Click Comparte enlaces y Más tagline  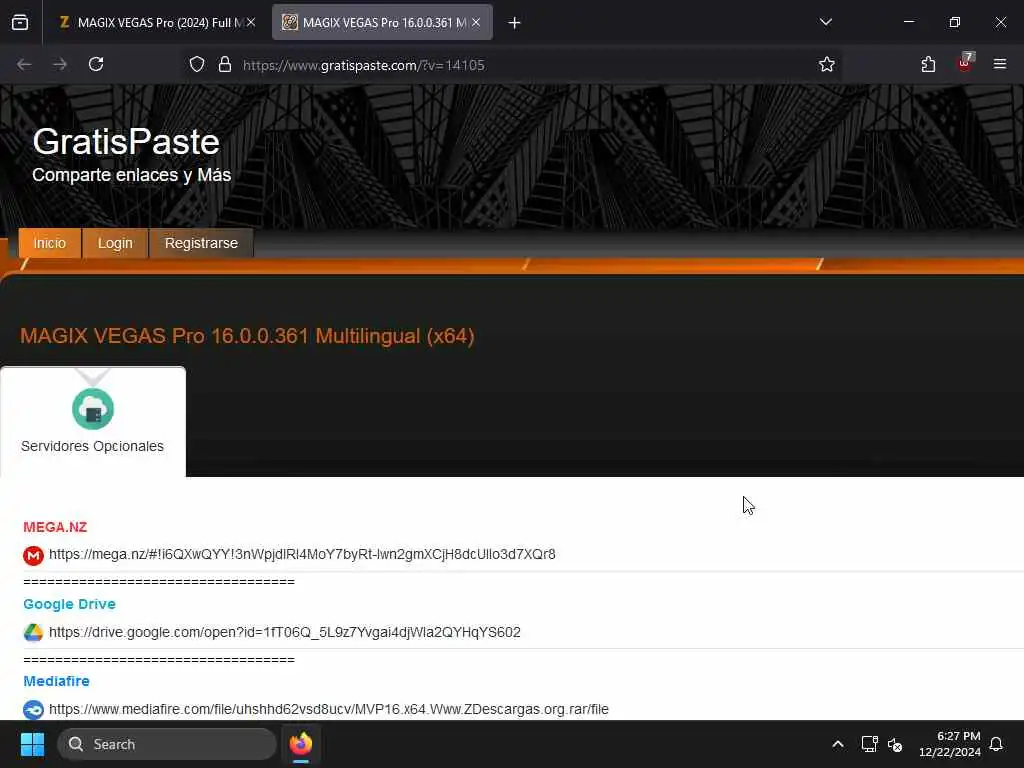click(x=131, y=175)
